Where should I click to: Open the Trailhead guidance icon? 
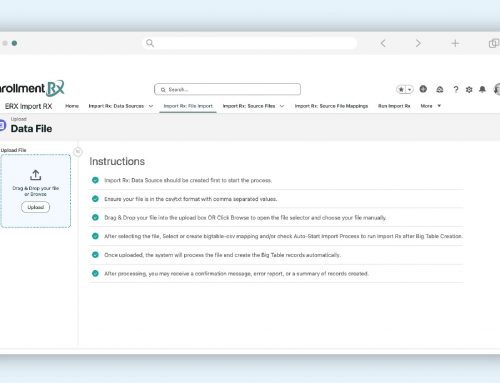coord(440,89)
